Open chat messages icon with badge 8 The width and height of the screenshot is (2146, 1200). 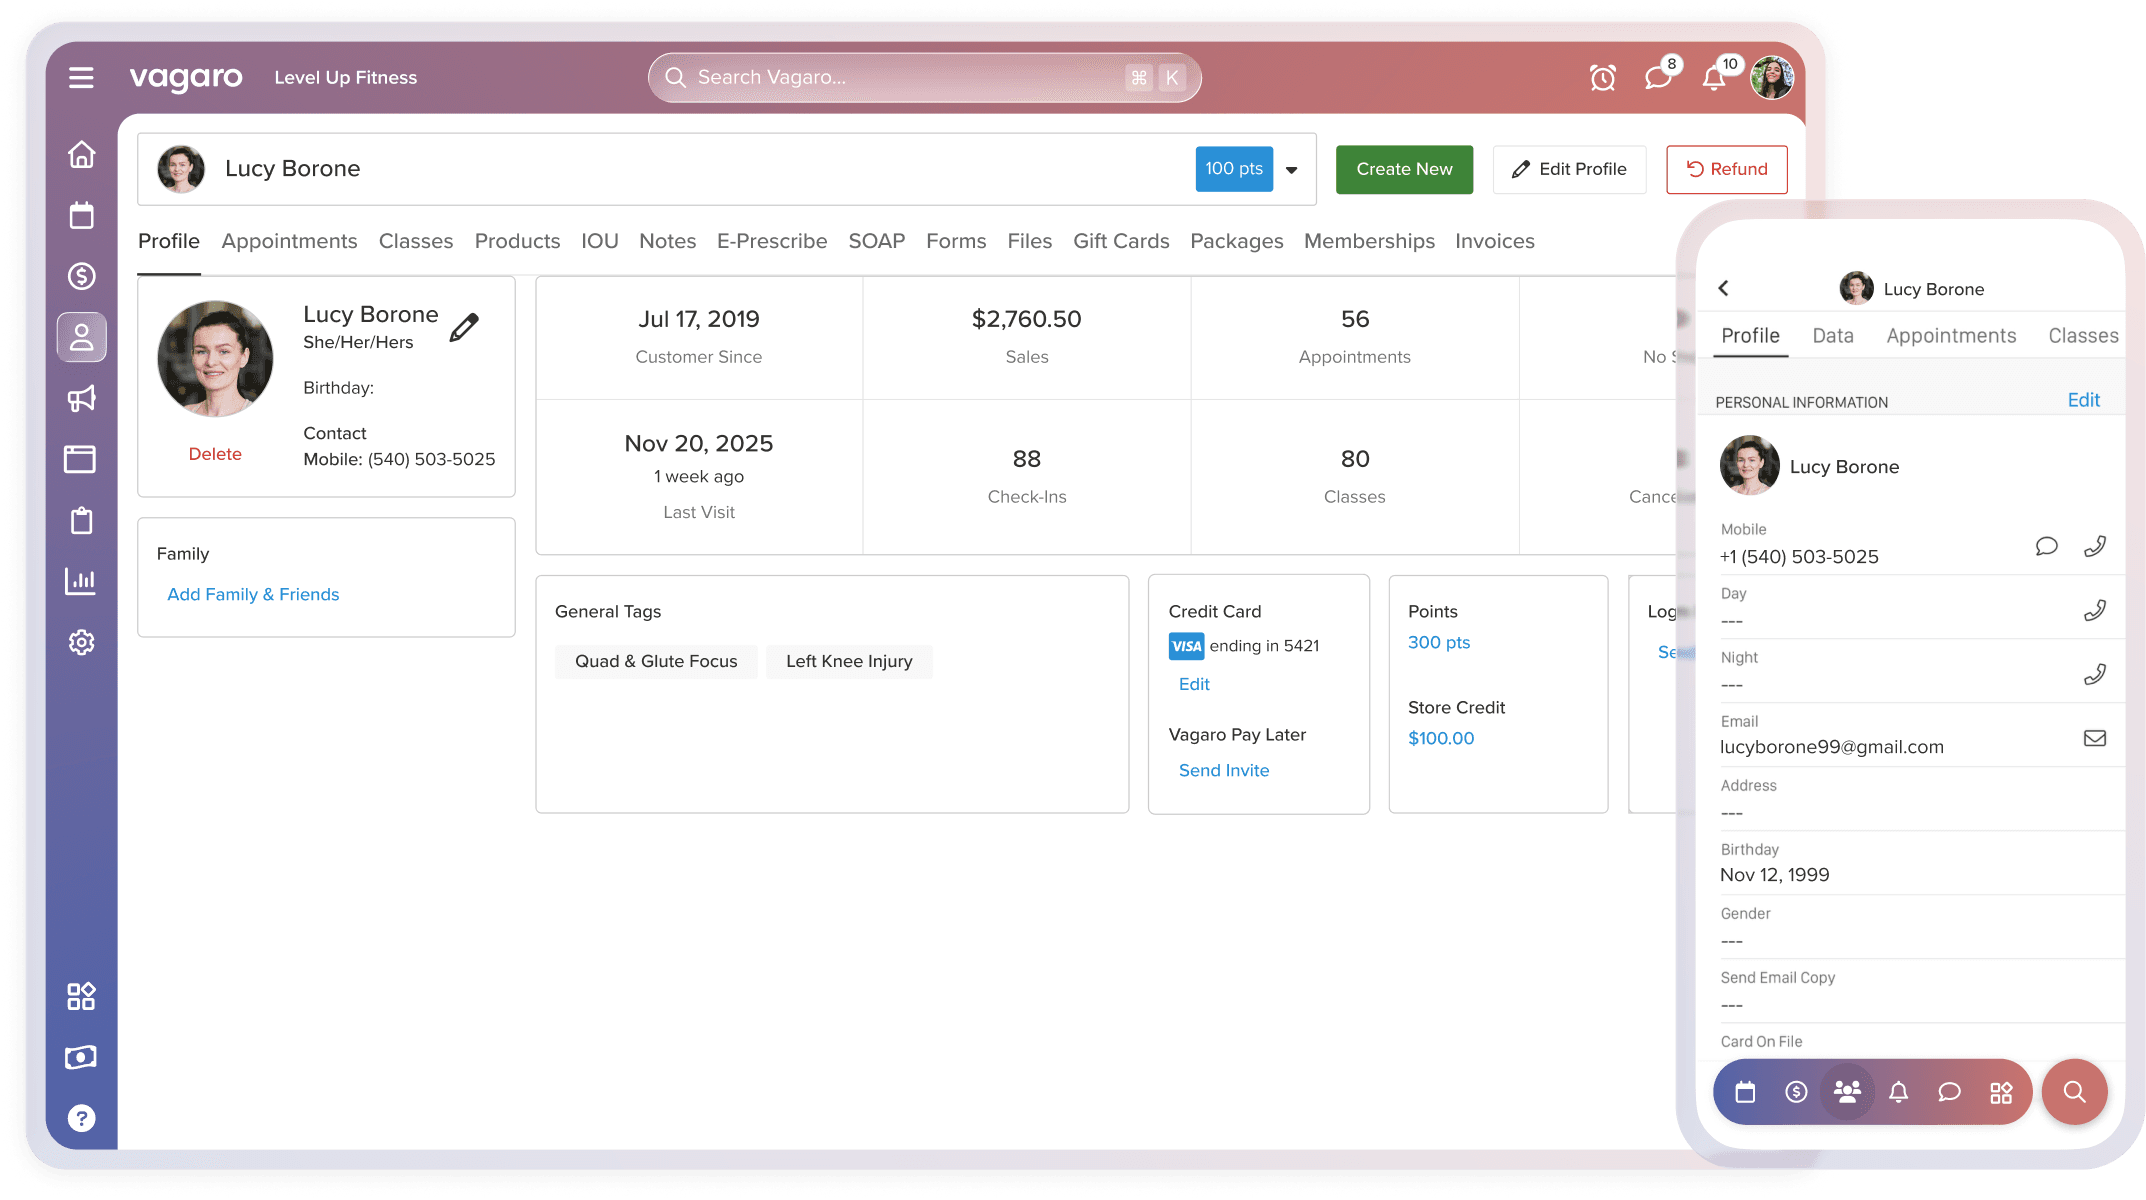click(x=1658, y=77)
